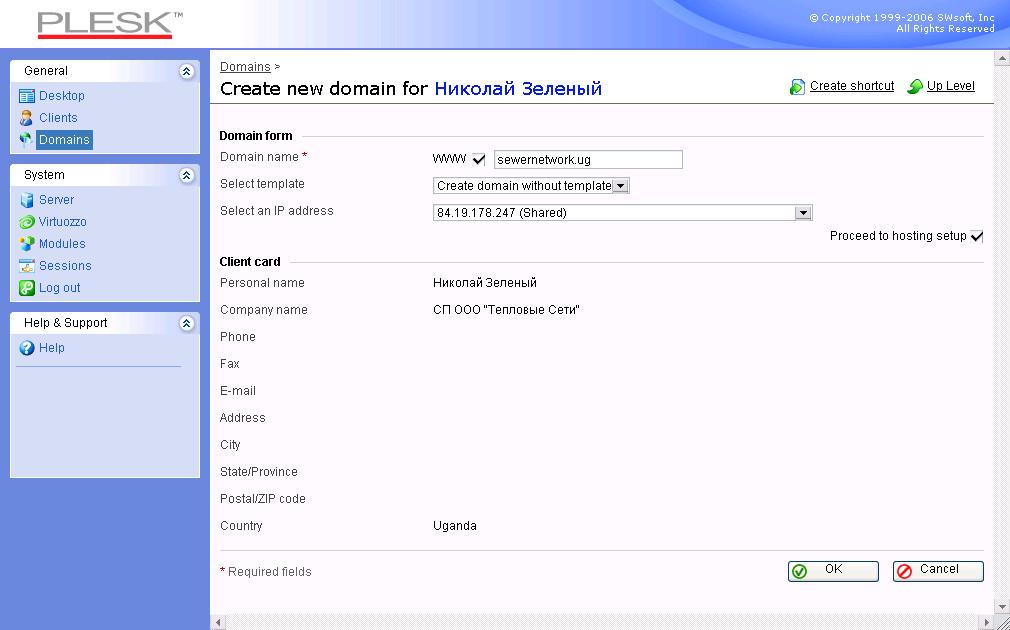Click the Clients icon in sidebar
Viewport: 1010px width, 630px height.
pyautogui.click(x=27, y=118)
